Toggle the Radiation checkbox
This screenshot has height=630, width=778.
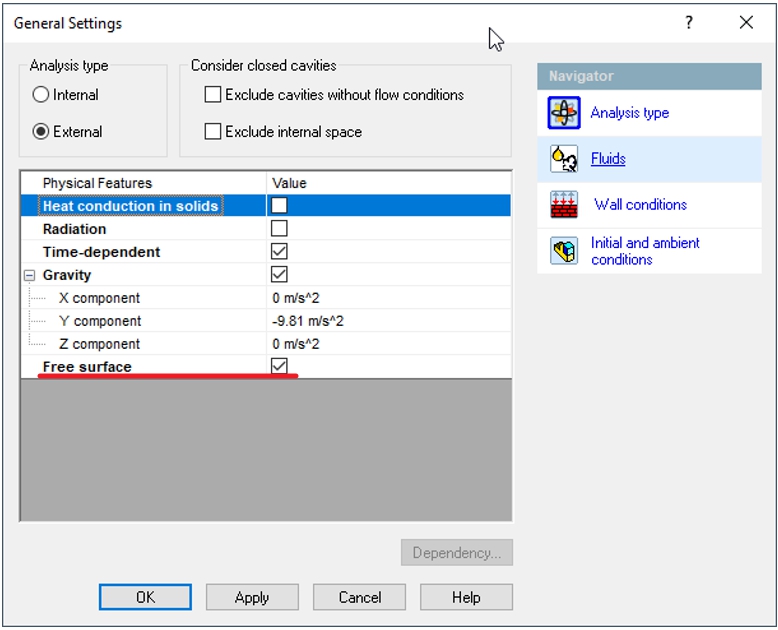pos(280,229)
